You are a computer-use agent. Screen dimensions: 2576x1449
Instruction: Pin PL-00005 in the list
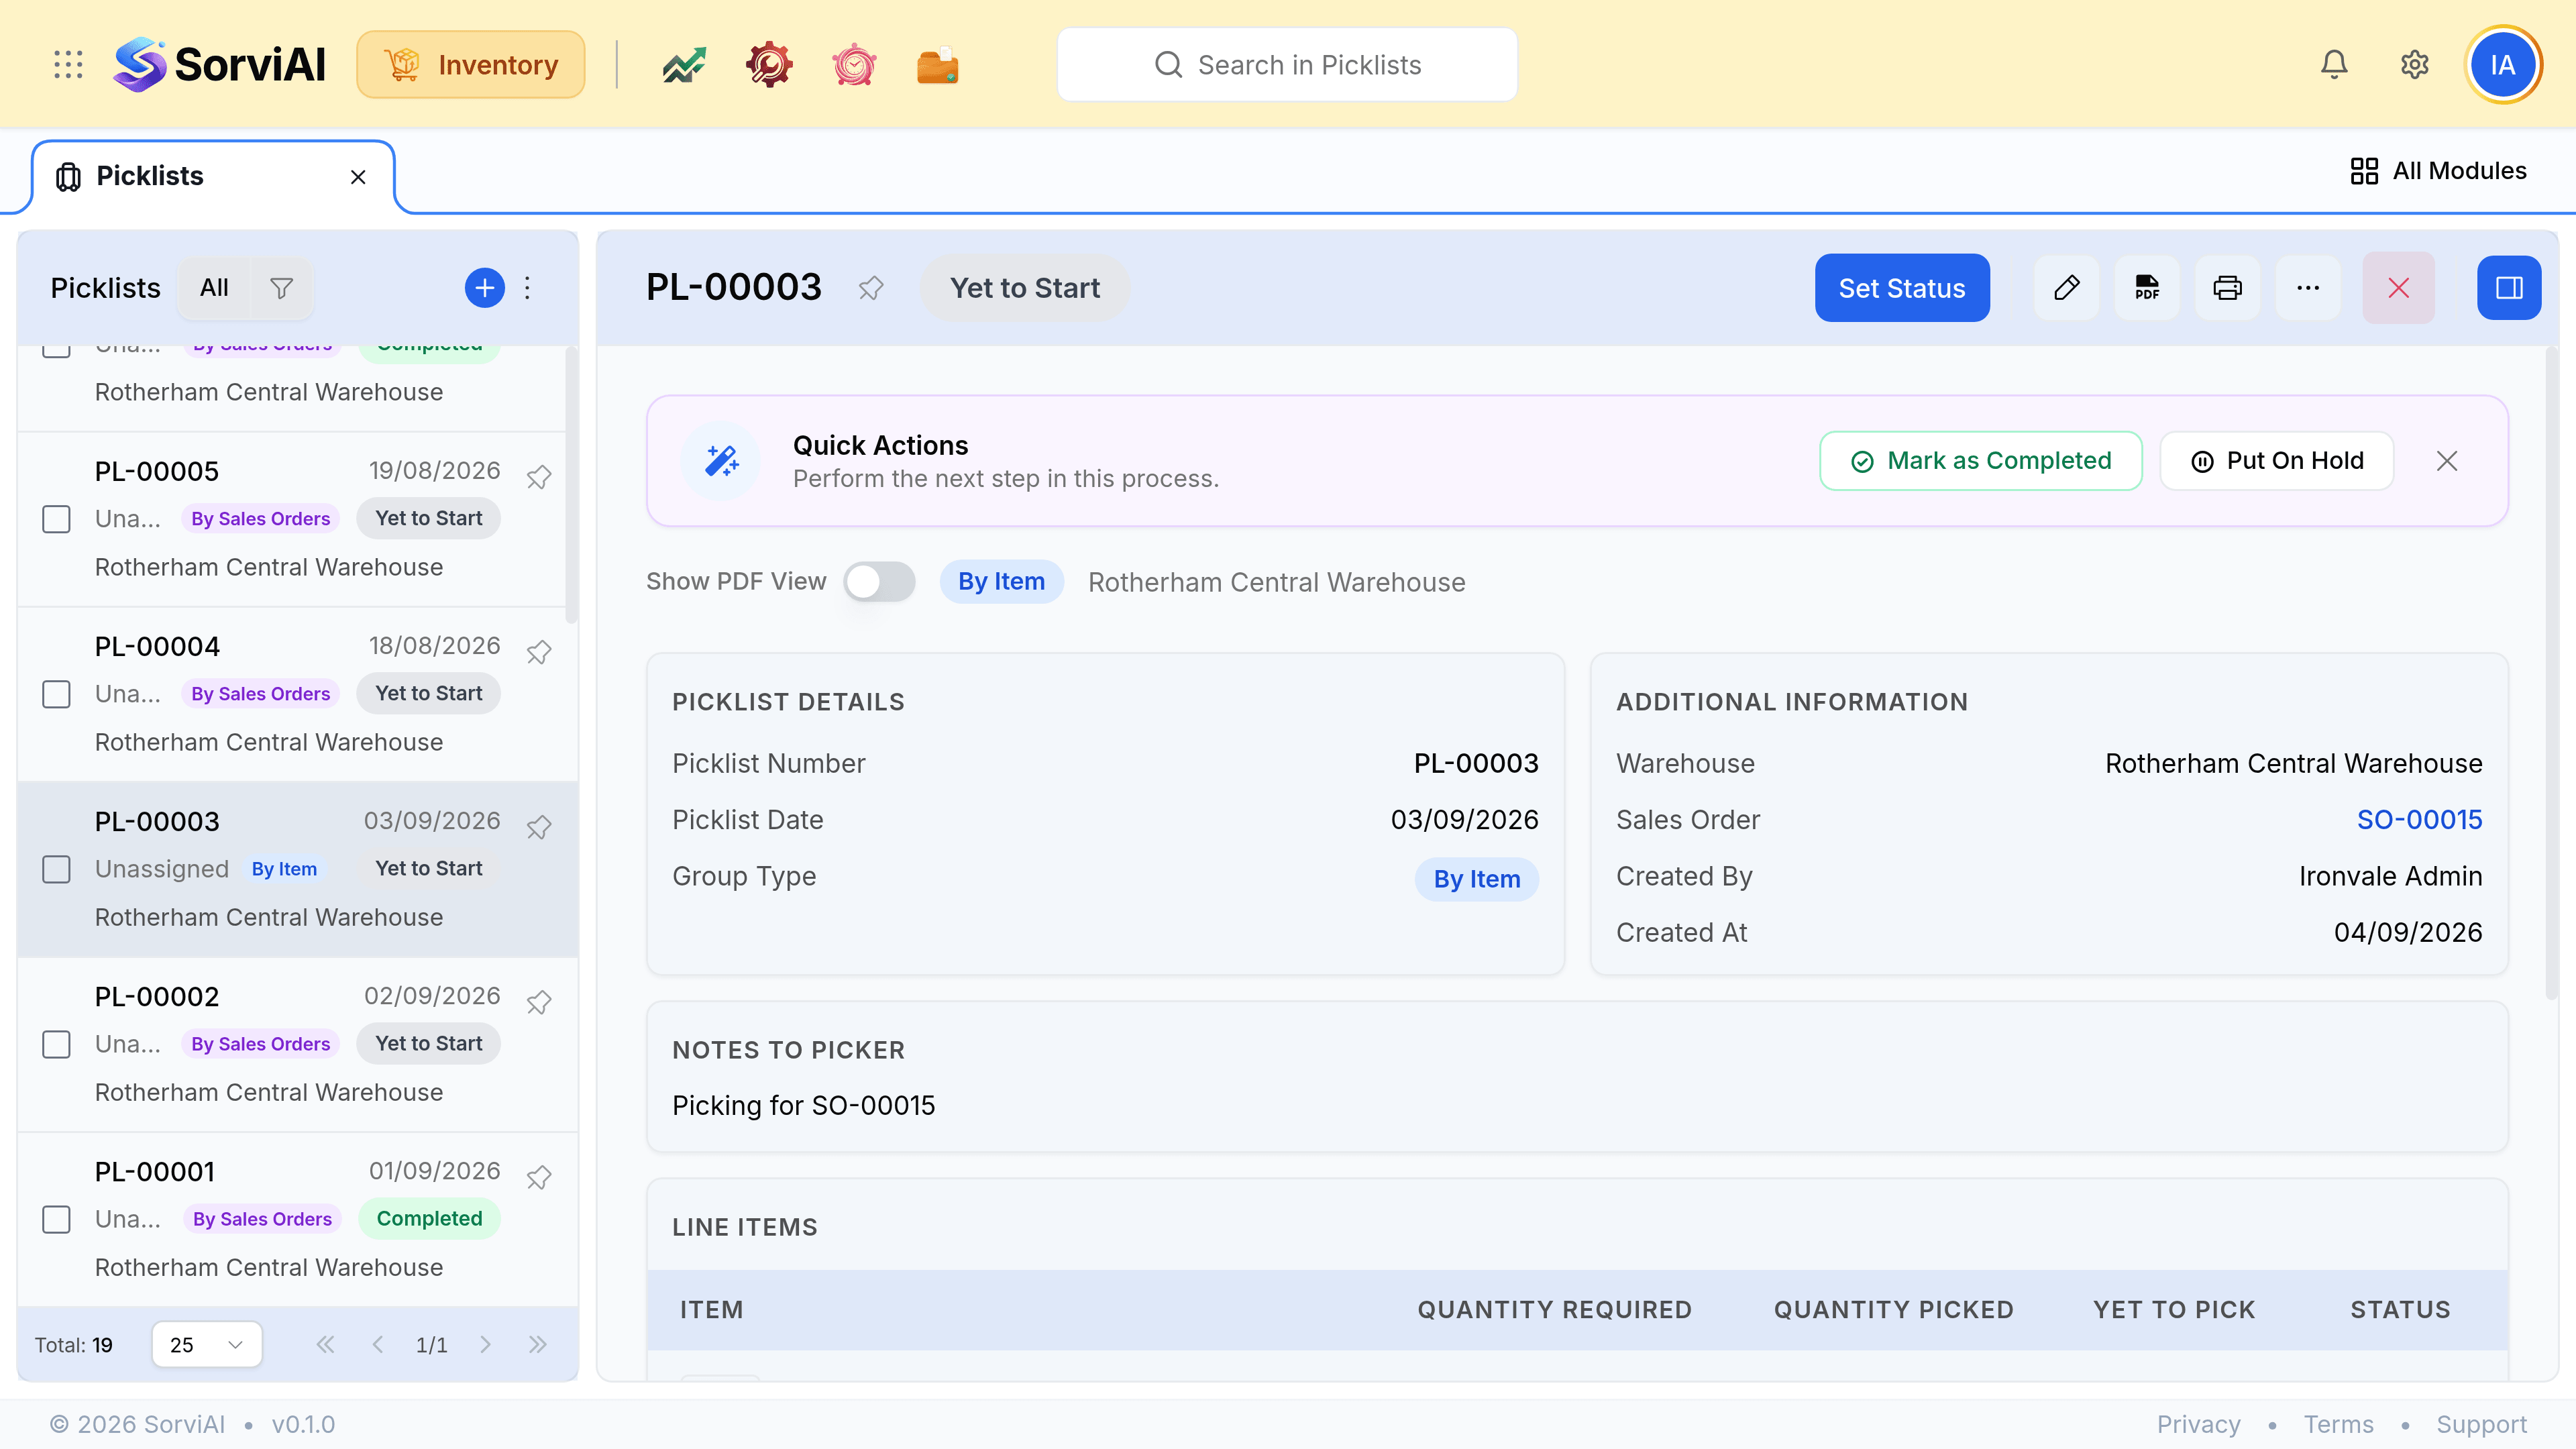[539, 477]
